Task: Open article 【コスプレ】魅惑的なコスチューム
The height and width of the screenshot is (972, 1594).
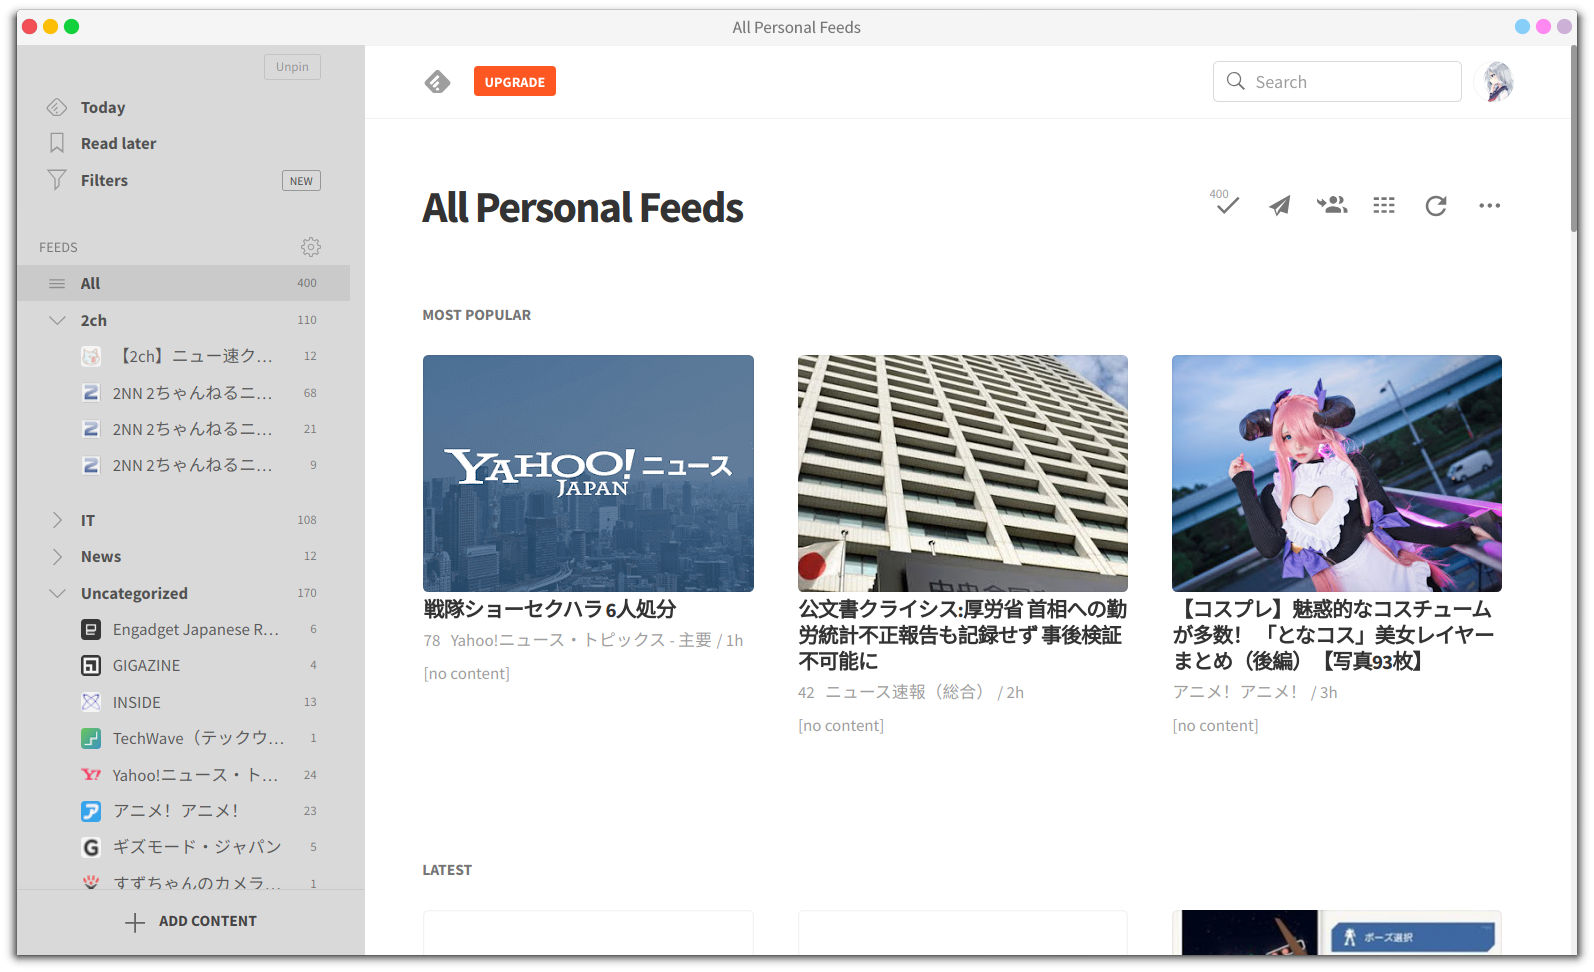Action: 1334,635
